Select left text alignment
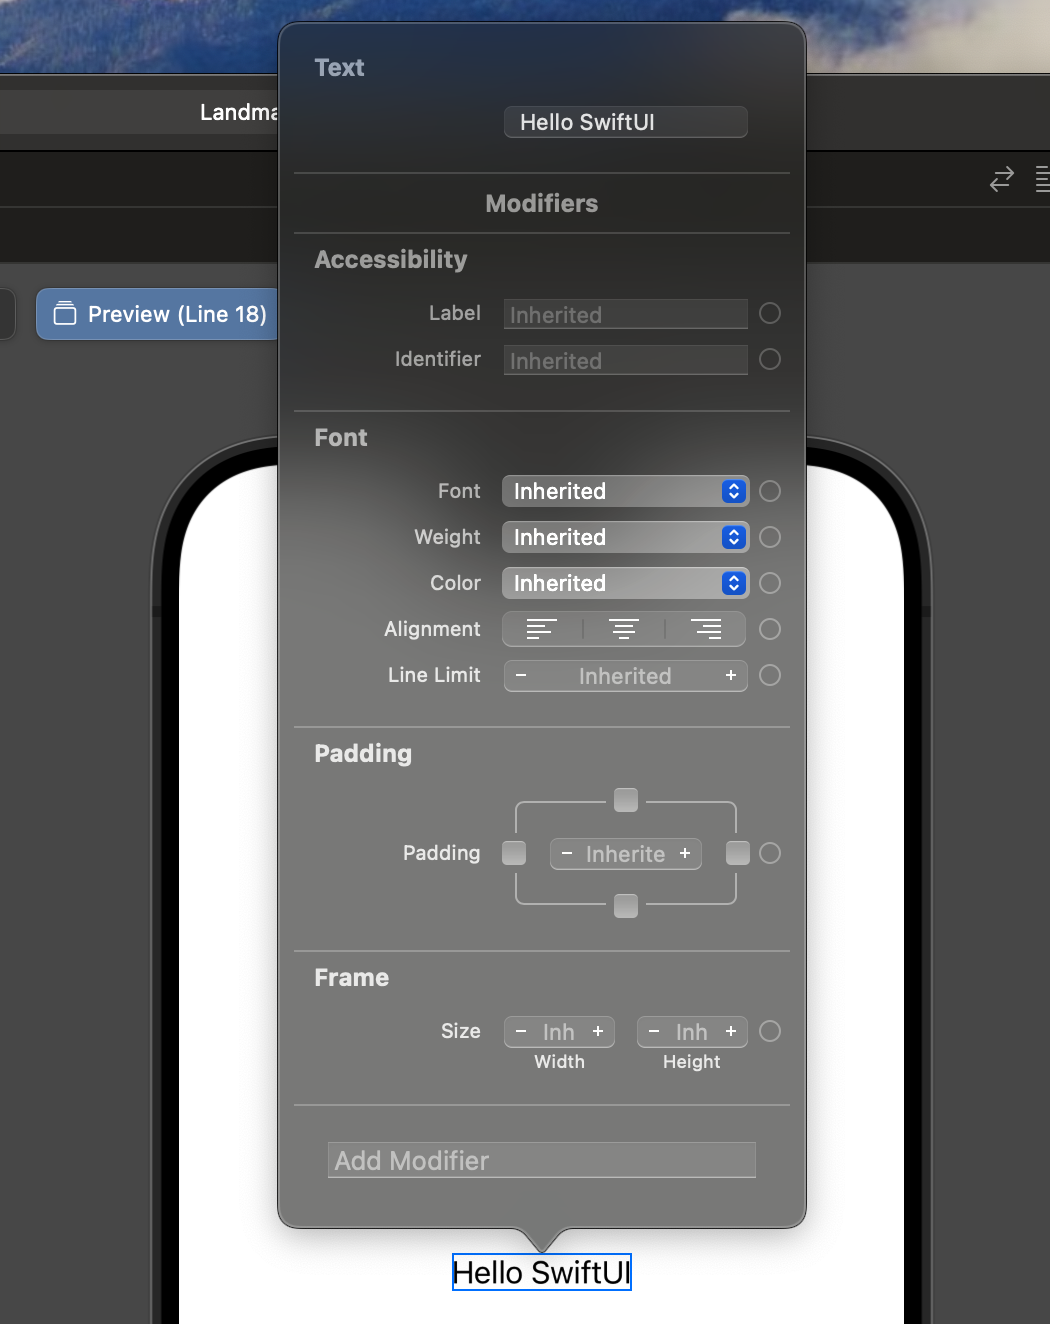Viewport: 1050px width, 1324px height. pyautogui.click(x=542, y=629)
